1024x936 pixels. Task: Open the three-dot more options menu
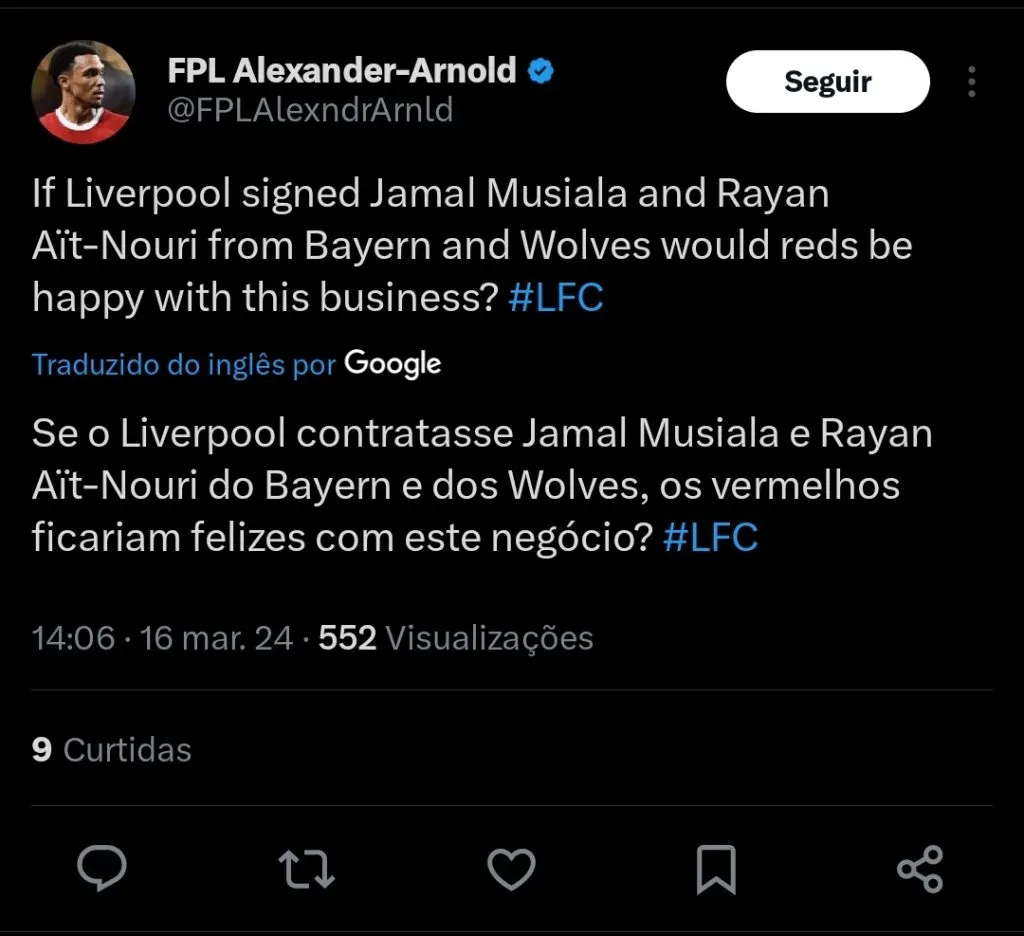971,82
